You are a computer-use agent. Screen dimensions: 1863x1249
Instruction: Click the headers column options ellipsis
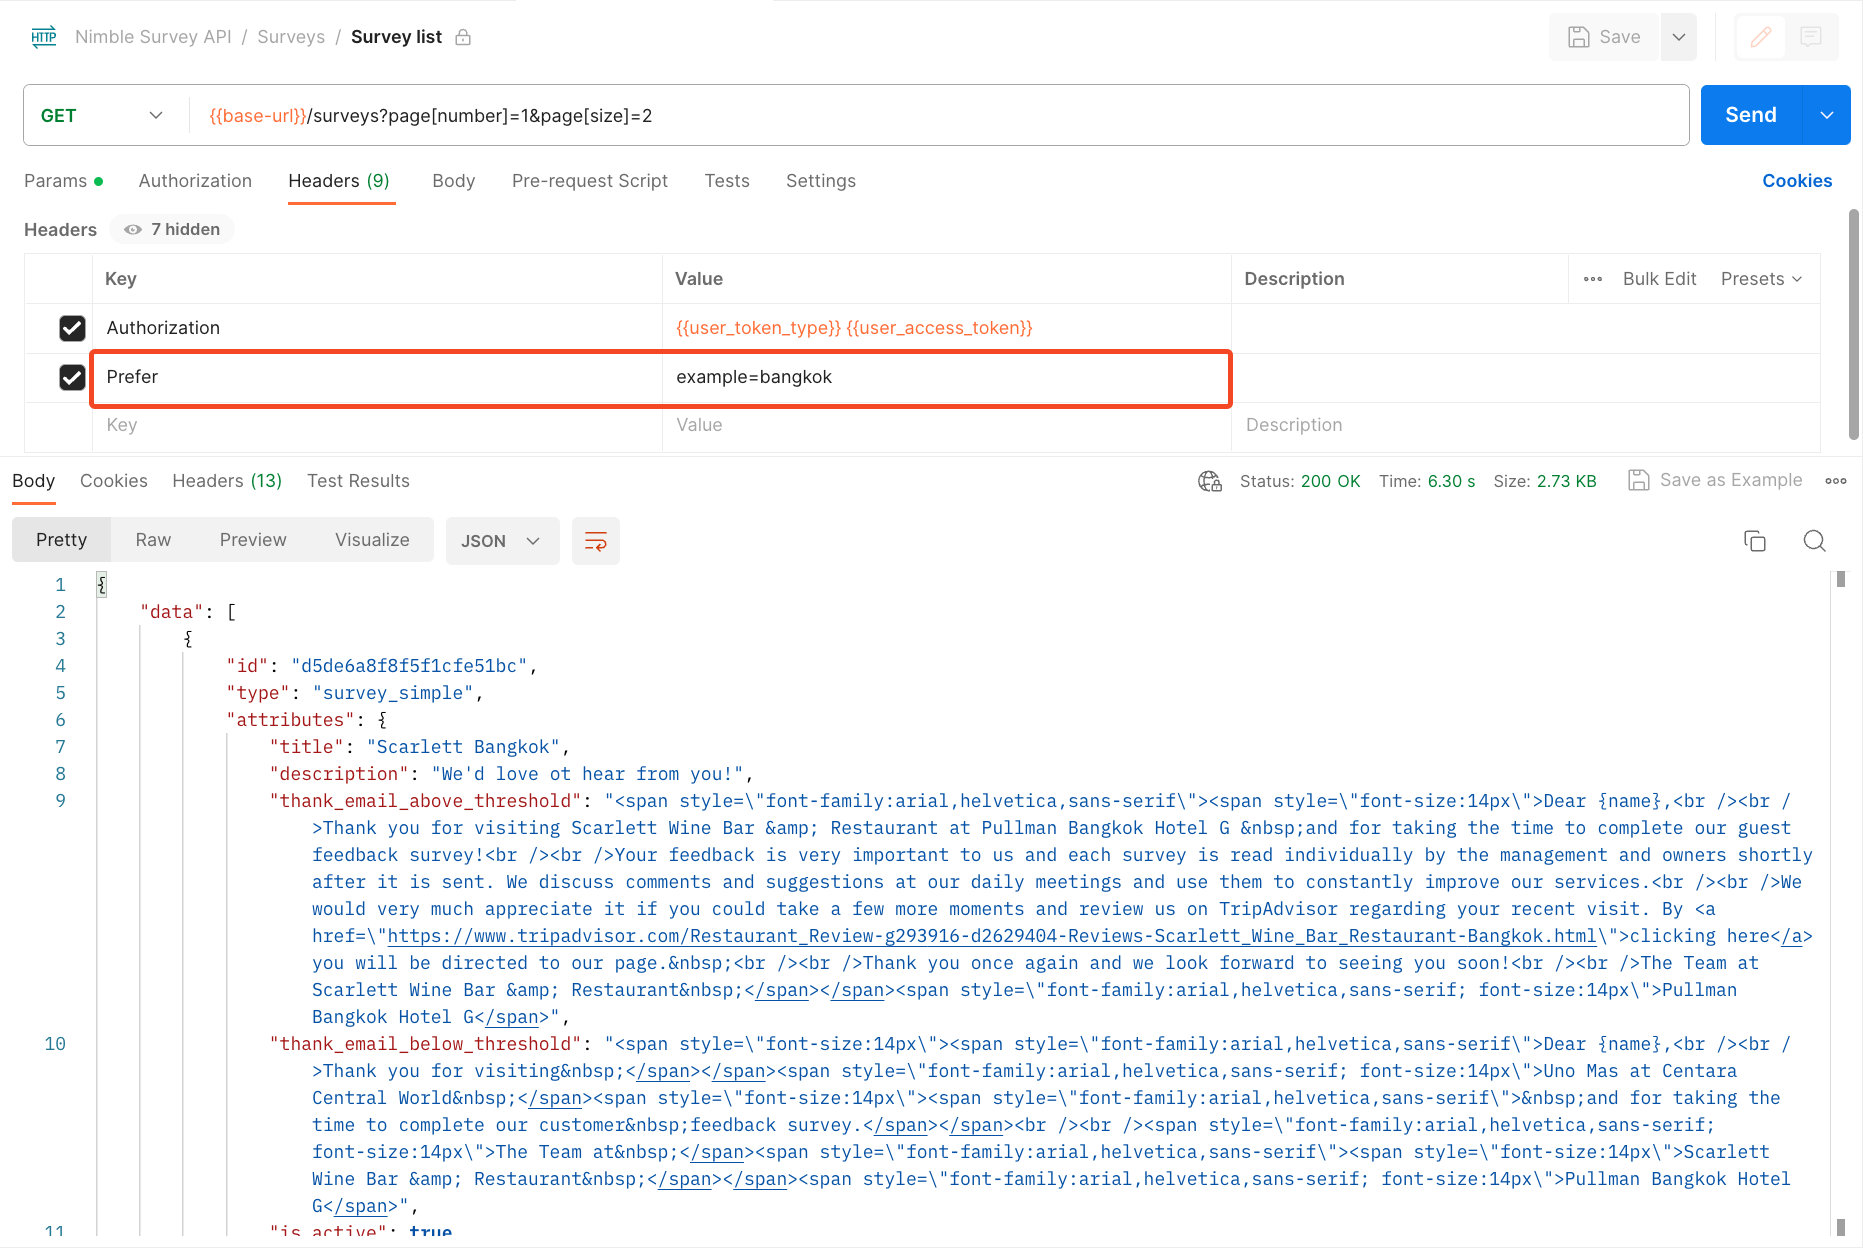(1593, 279)
